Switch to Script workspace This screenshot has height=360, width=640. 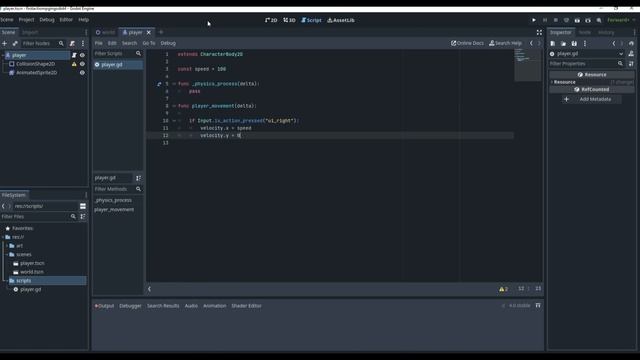[x=311, y=20]
